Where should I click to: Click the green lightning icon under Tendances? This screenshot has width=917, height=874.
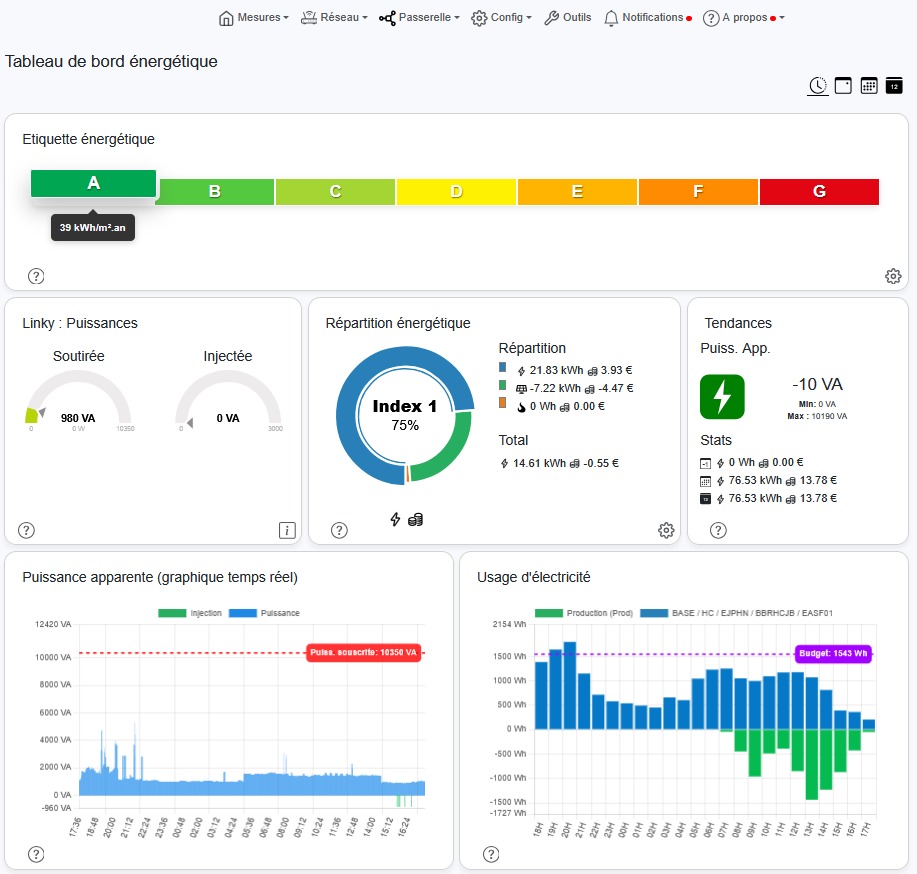721,397
